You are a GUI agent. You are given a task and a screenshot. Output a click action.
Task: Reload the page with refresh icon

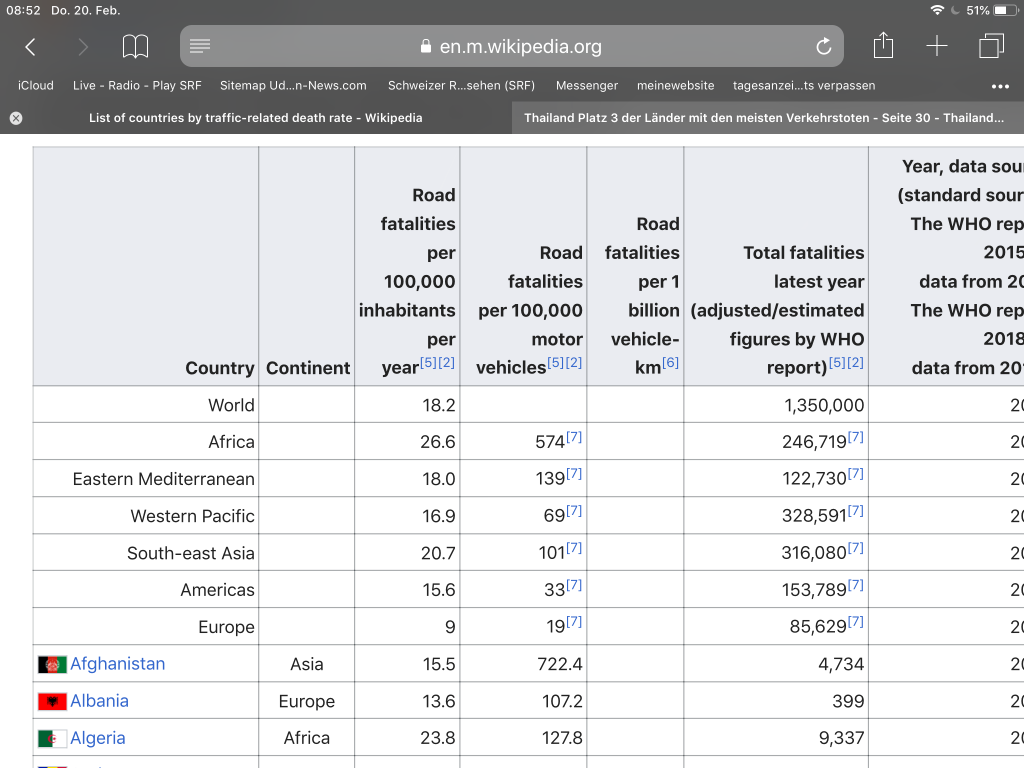824,46
